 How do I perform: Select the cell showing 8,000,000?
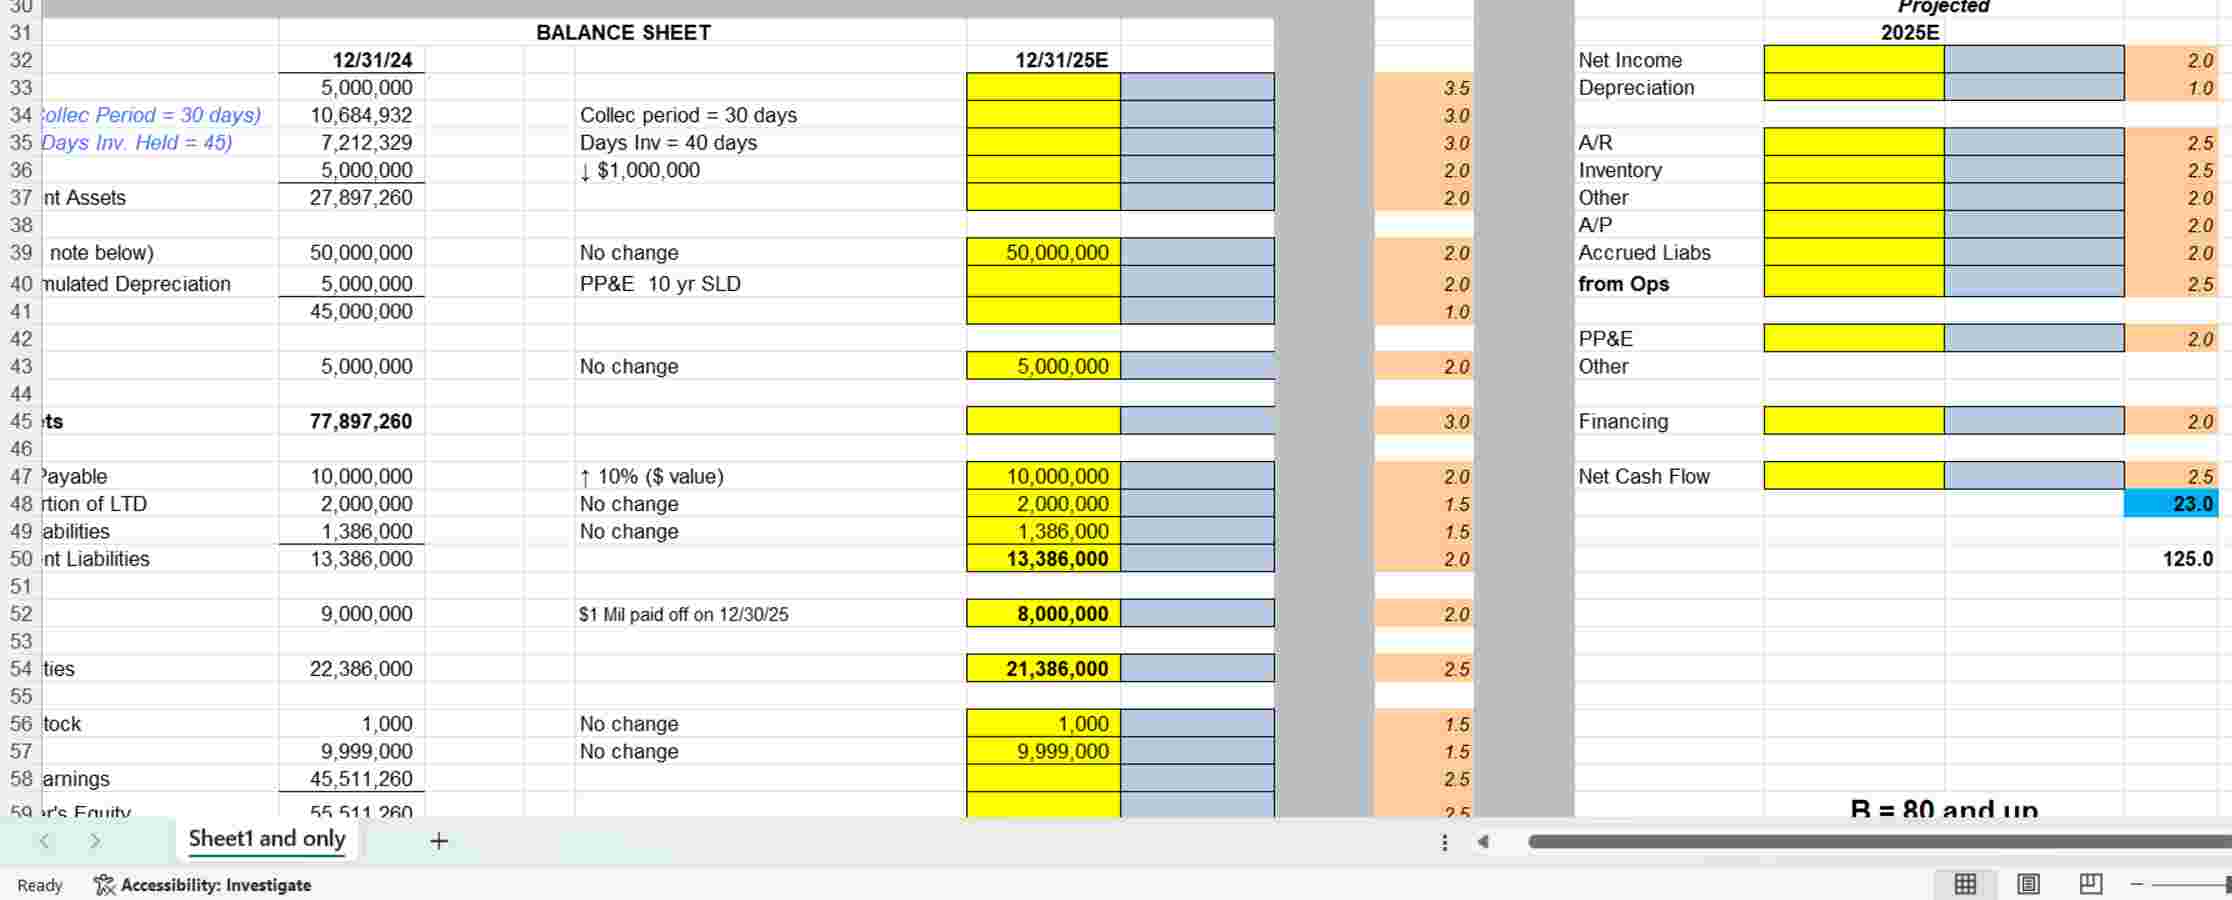1040,613
